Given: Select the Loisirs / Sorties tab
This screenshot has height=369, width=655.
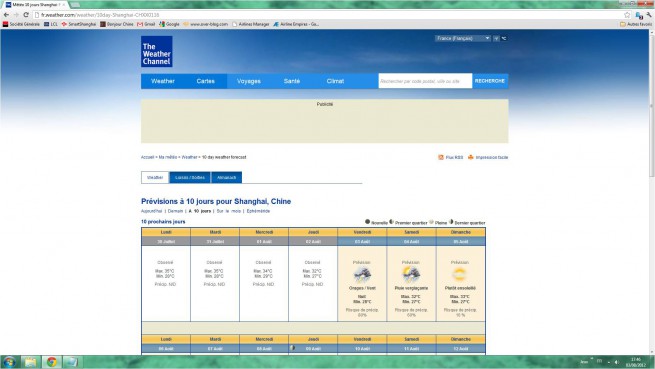Looking at the screenshot, I should 190,178.
